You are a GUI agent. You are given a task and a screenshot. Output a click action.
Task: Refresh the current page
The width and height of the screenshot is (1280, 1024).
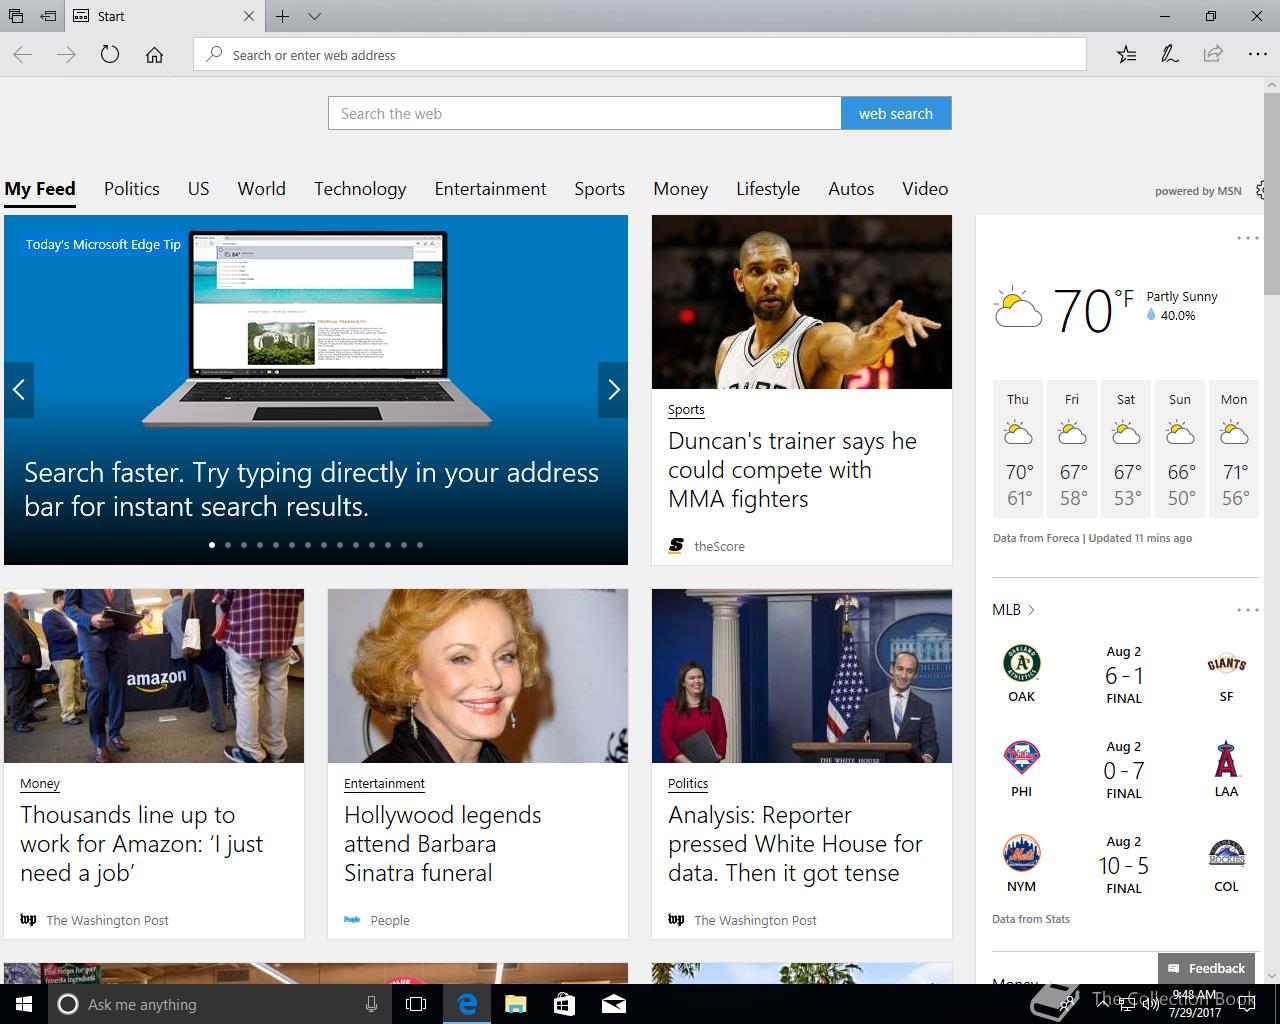[x=110, y=55]
